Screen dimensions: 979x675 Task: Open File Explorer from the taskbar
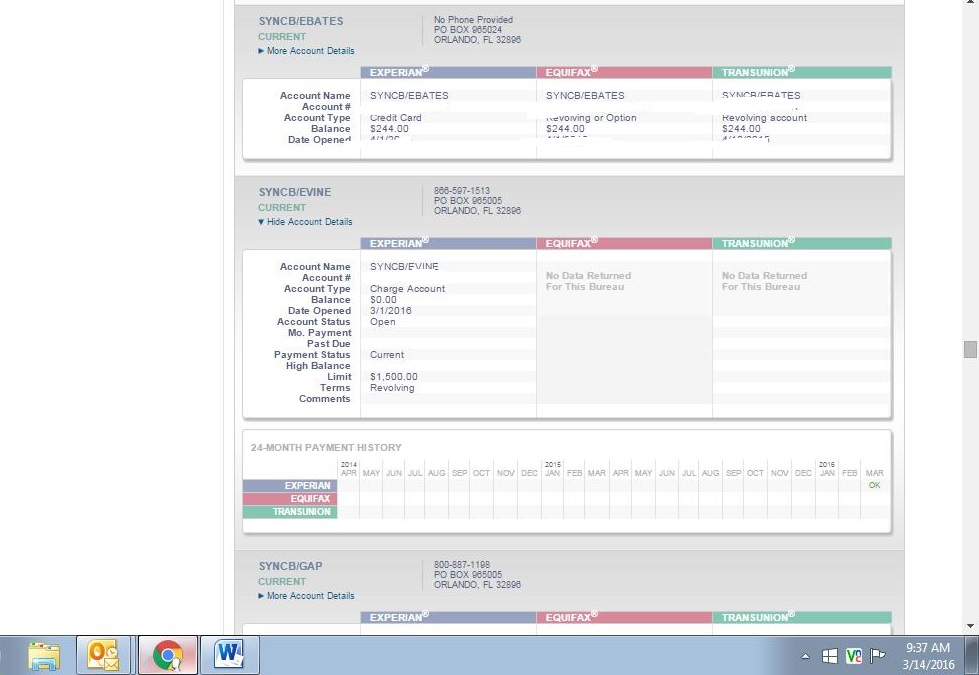click(x=44, y=655)
